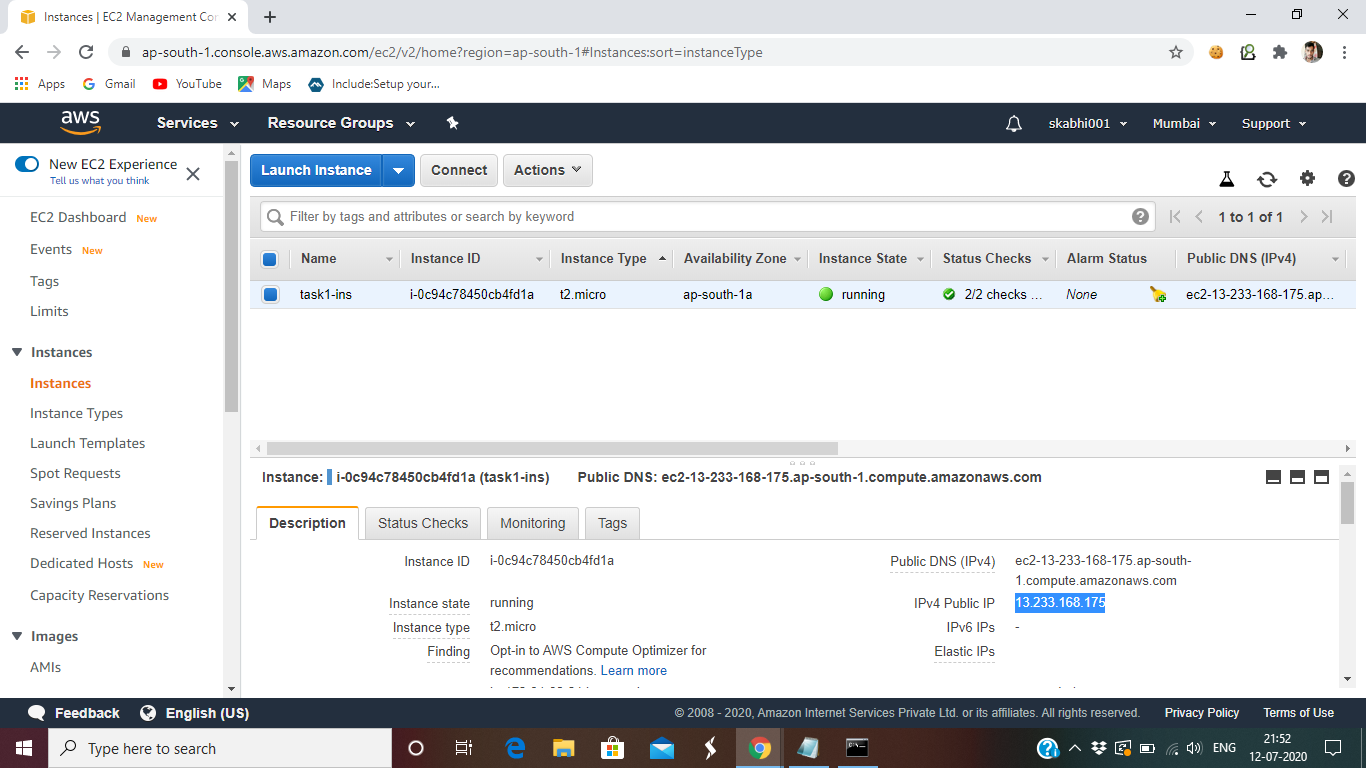Open the Mumbai region dropdown
Image resolution: width=1366 pixels, height=768 pixels.
tap(1185, 123)
